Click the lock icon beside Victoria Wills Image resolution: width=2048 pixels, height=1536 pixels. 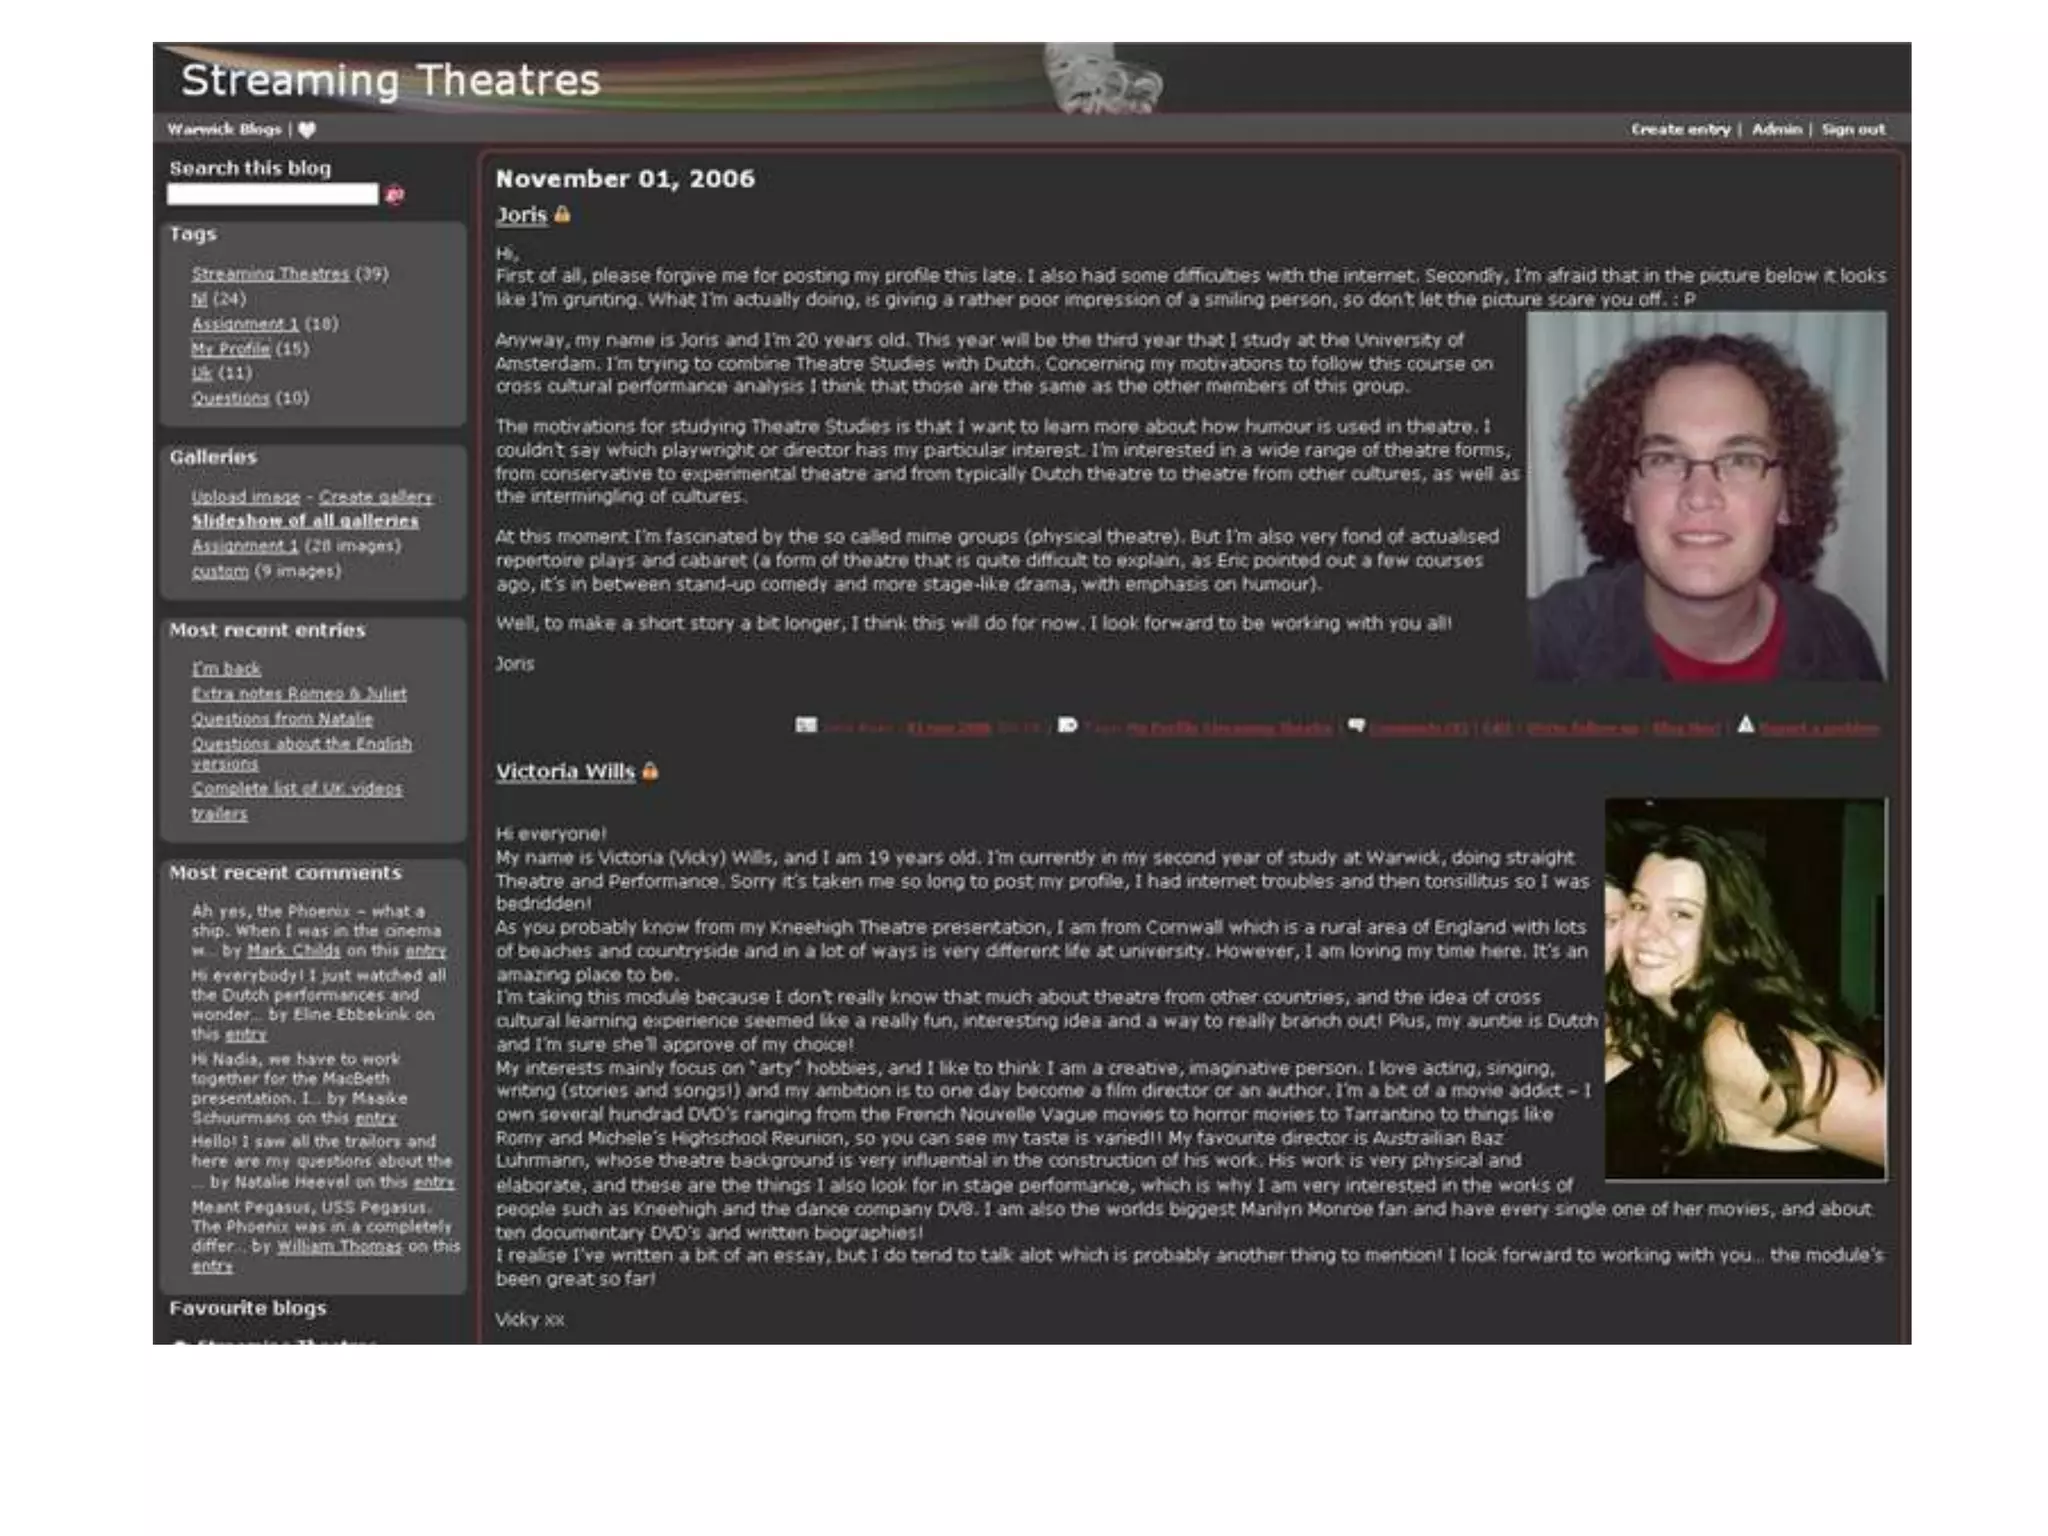(x=651, y=772)
